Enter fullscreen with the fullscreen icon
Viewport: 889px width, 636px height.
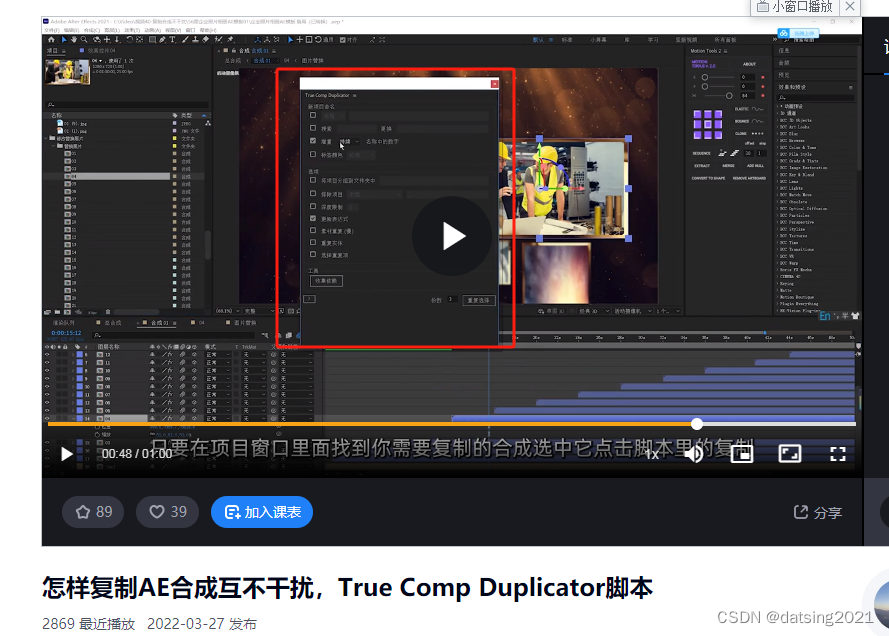[837, 453]
